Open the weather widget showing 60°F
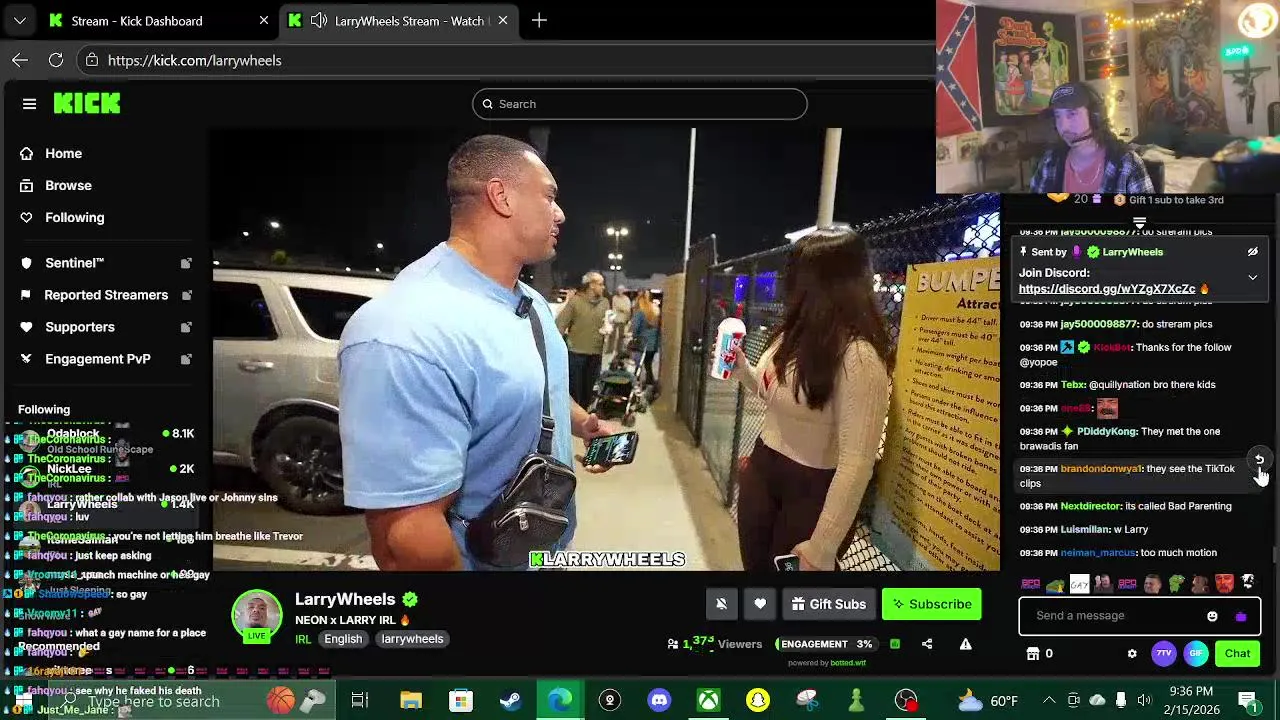The width and height of the screenshot is (1280, 720). 987,700
